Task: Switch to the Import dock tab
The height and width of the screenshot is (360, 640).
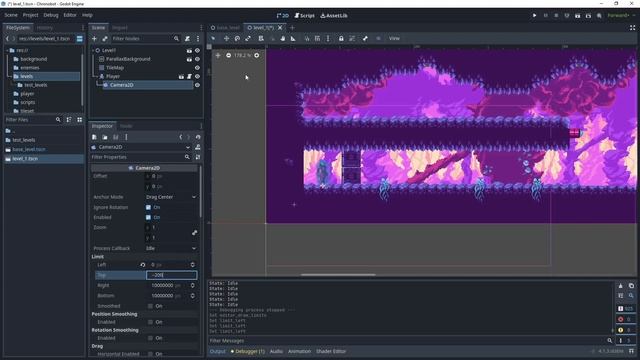Action: click(x=120, y=28)
